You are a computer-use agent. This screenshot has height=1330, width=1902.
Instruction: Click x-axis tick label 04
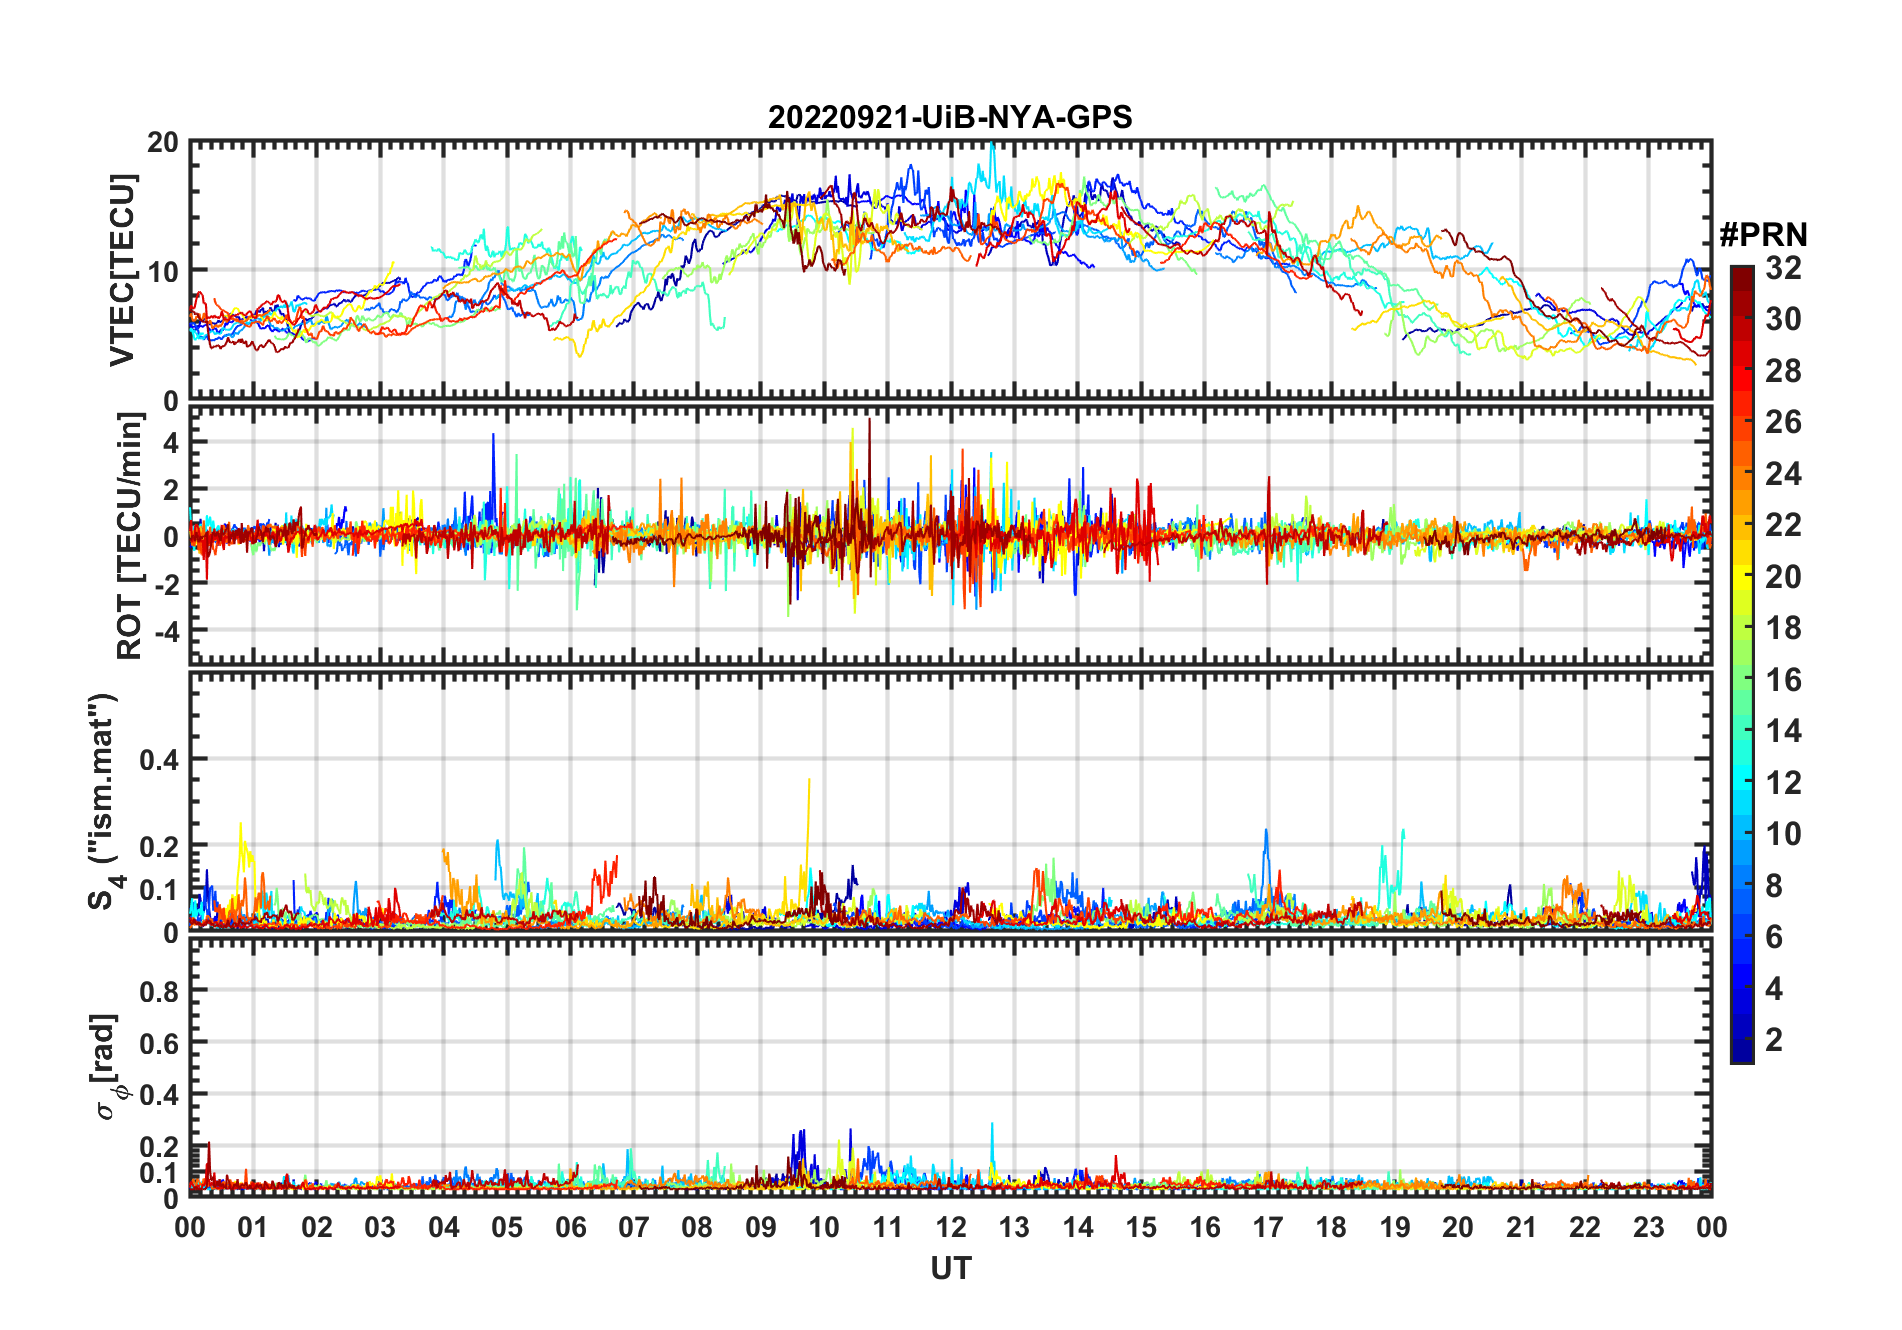[444, 1227]
